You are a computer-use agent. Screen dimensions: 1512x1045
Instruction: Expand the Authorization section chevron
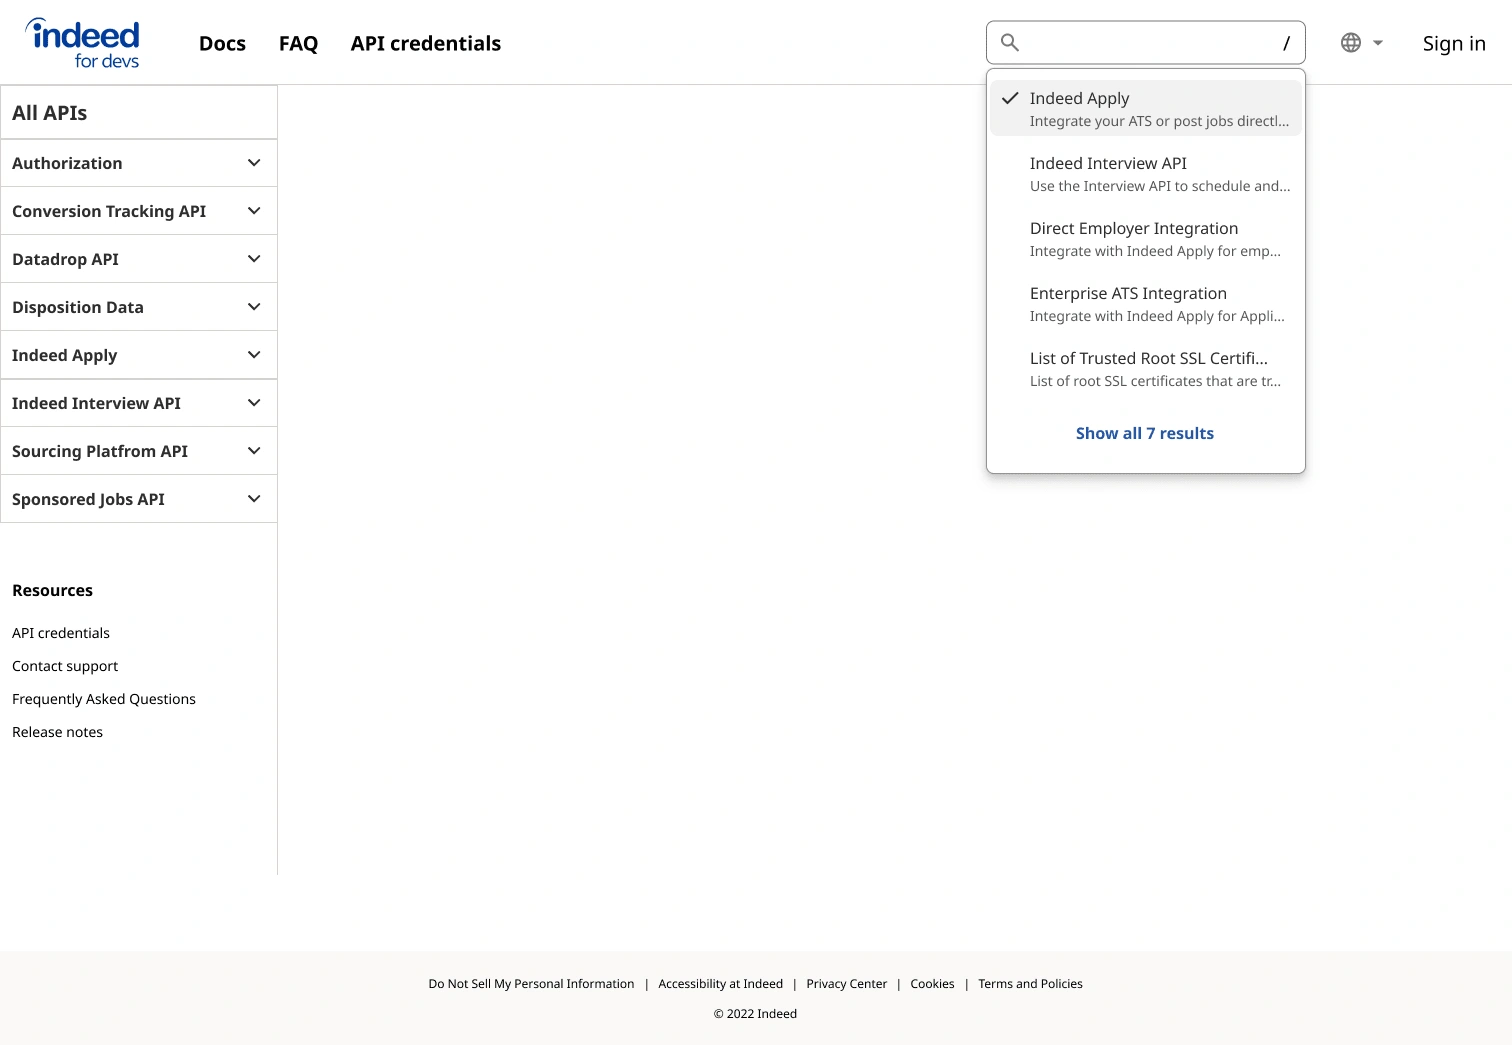click(254, 163)
